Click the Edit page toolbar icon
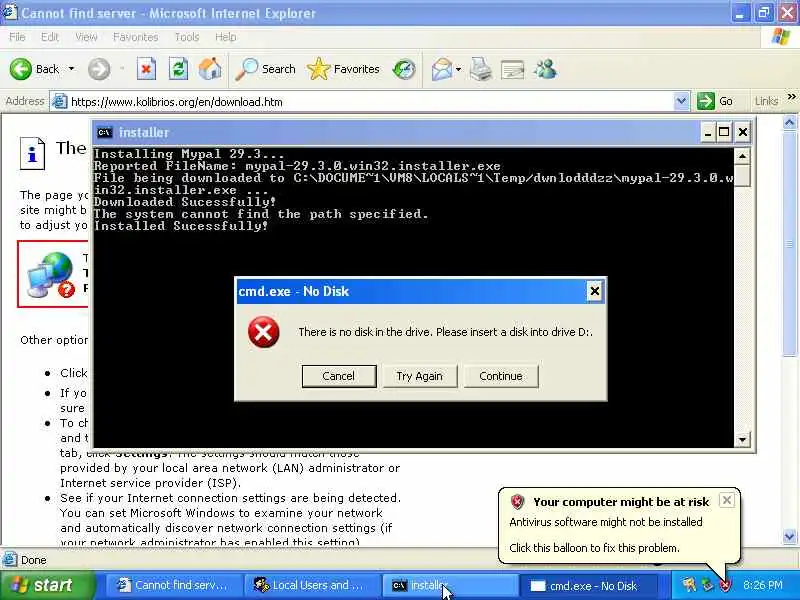Image resolution: width=800 pixels, height=600 pixels. (512, 69)
